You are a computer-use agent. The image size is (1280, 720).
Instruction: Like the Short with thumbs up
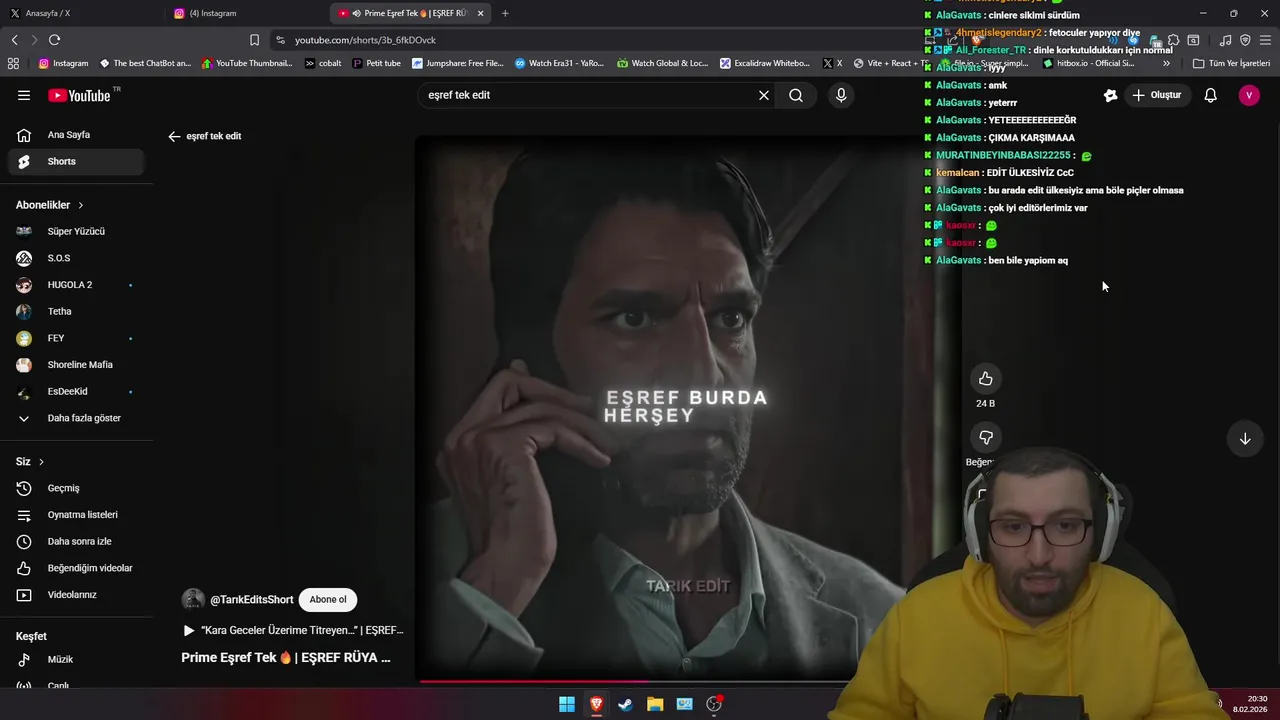985,379
